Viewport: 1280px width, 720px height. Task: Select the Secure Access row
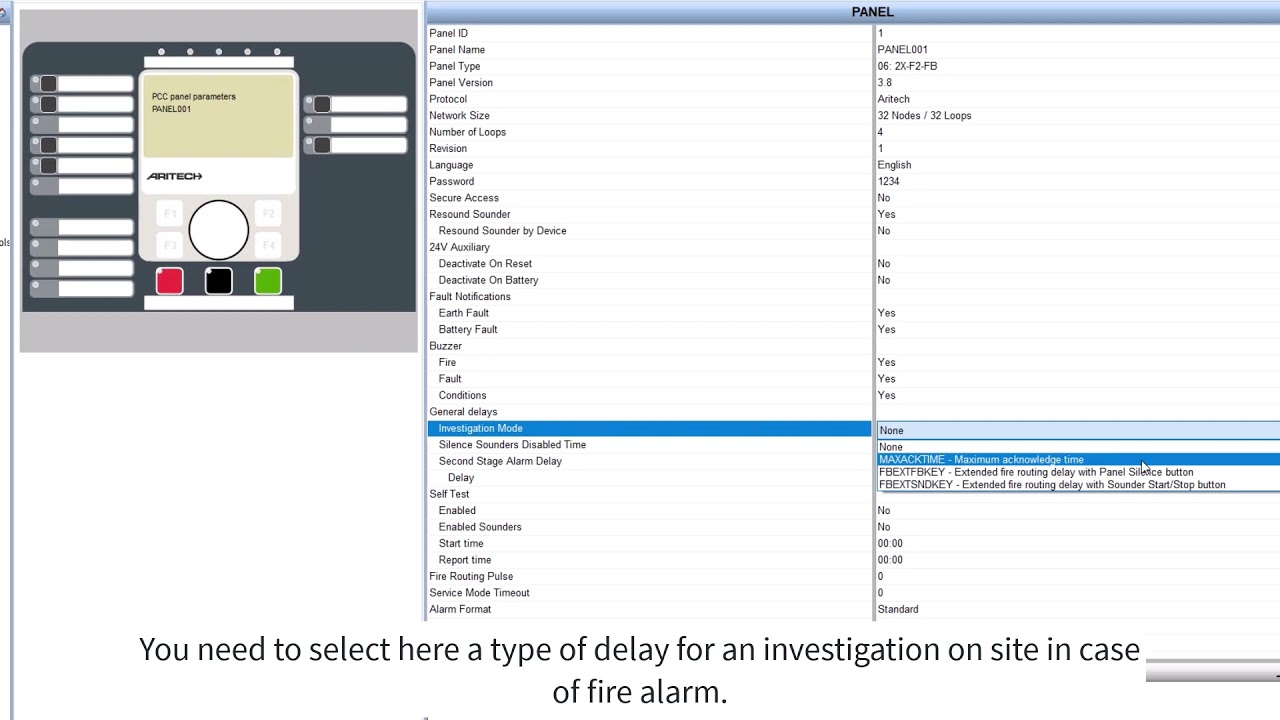pyautogui.click(x=649, y=198)
